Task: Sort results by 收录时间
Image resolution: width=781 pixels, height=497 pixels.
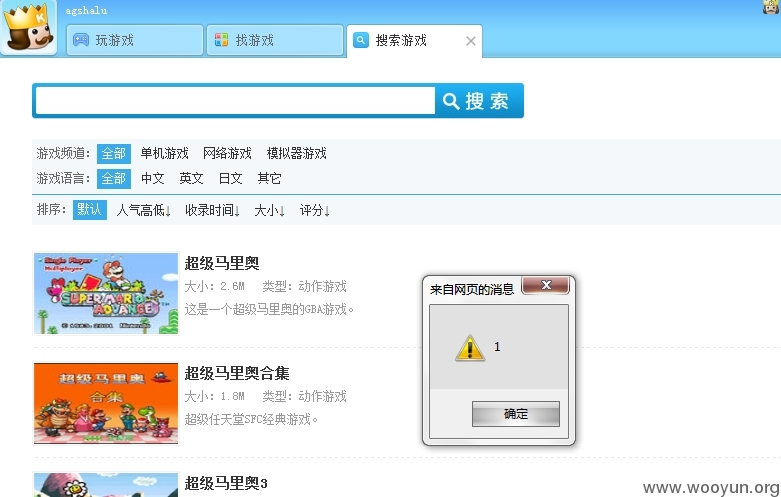Action: point(212,210)
